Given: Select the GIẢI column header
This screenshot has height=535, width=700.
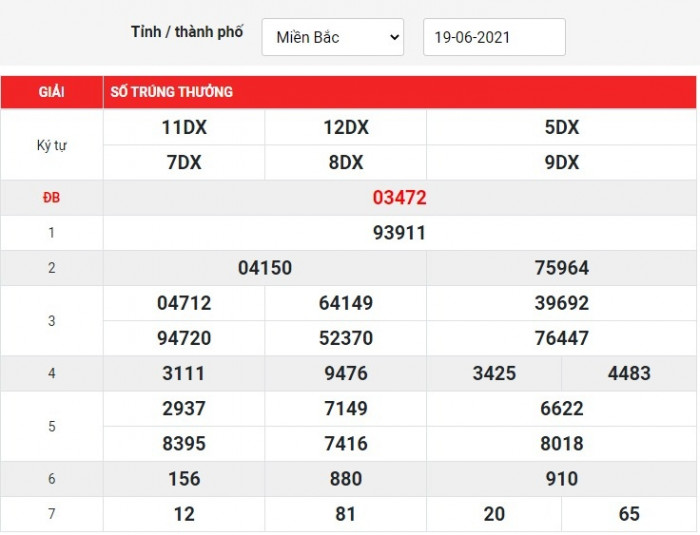Looking at the screenshot, I should tap(52, 92).
